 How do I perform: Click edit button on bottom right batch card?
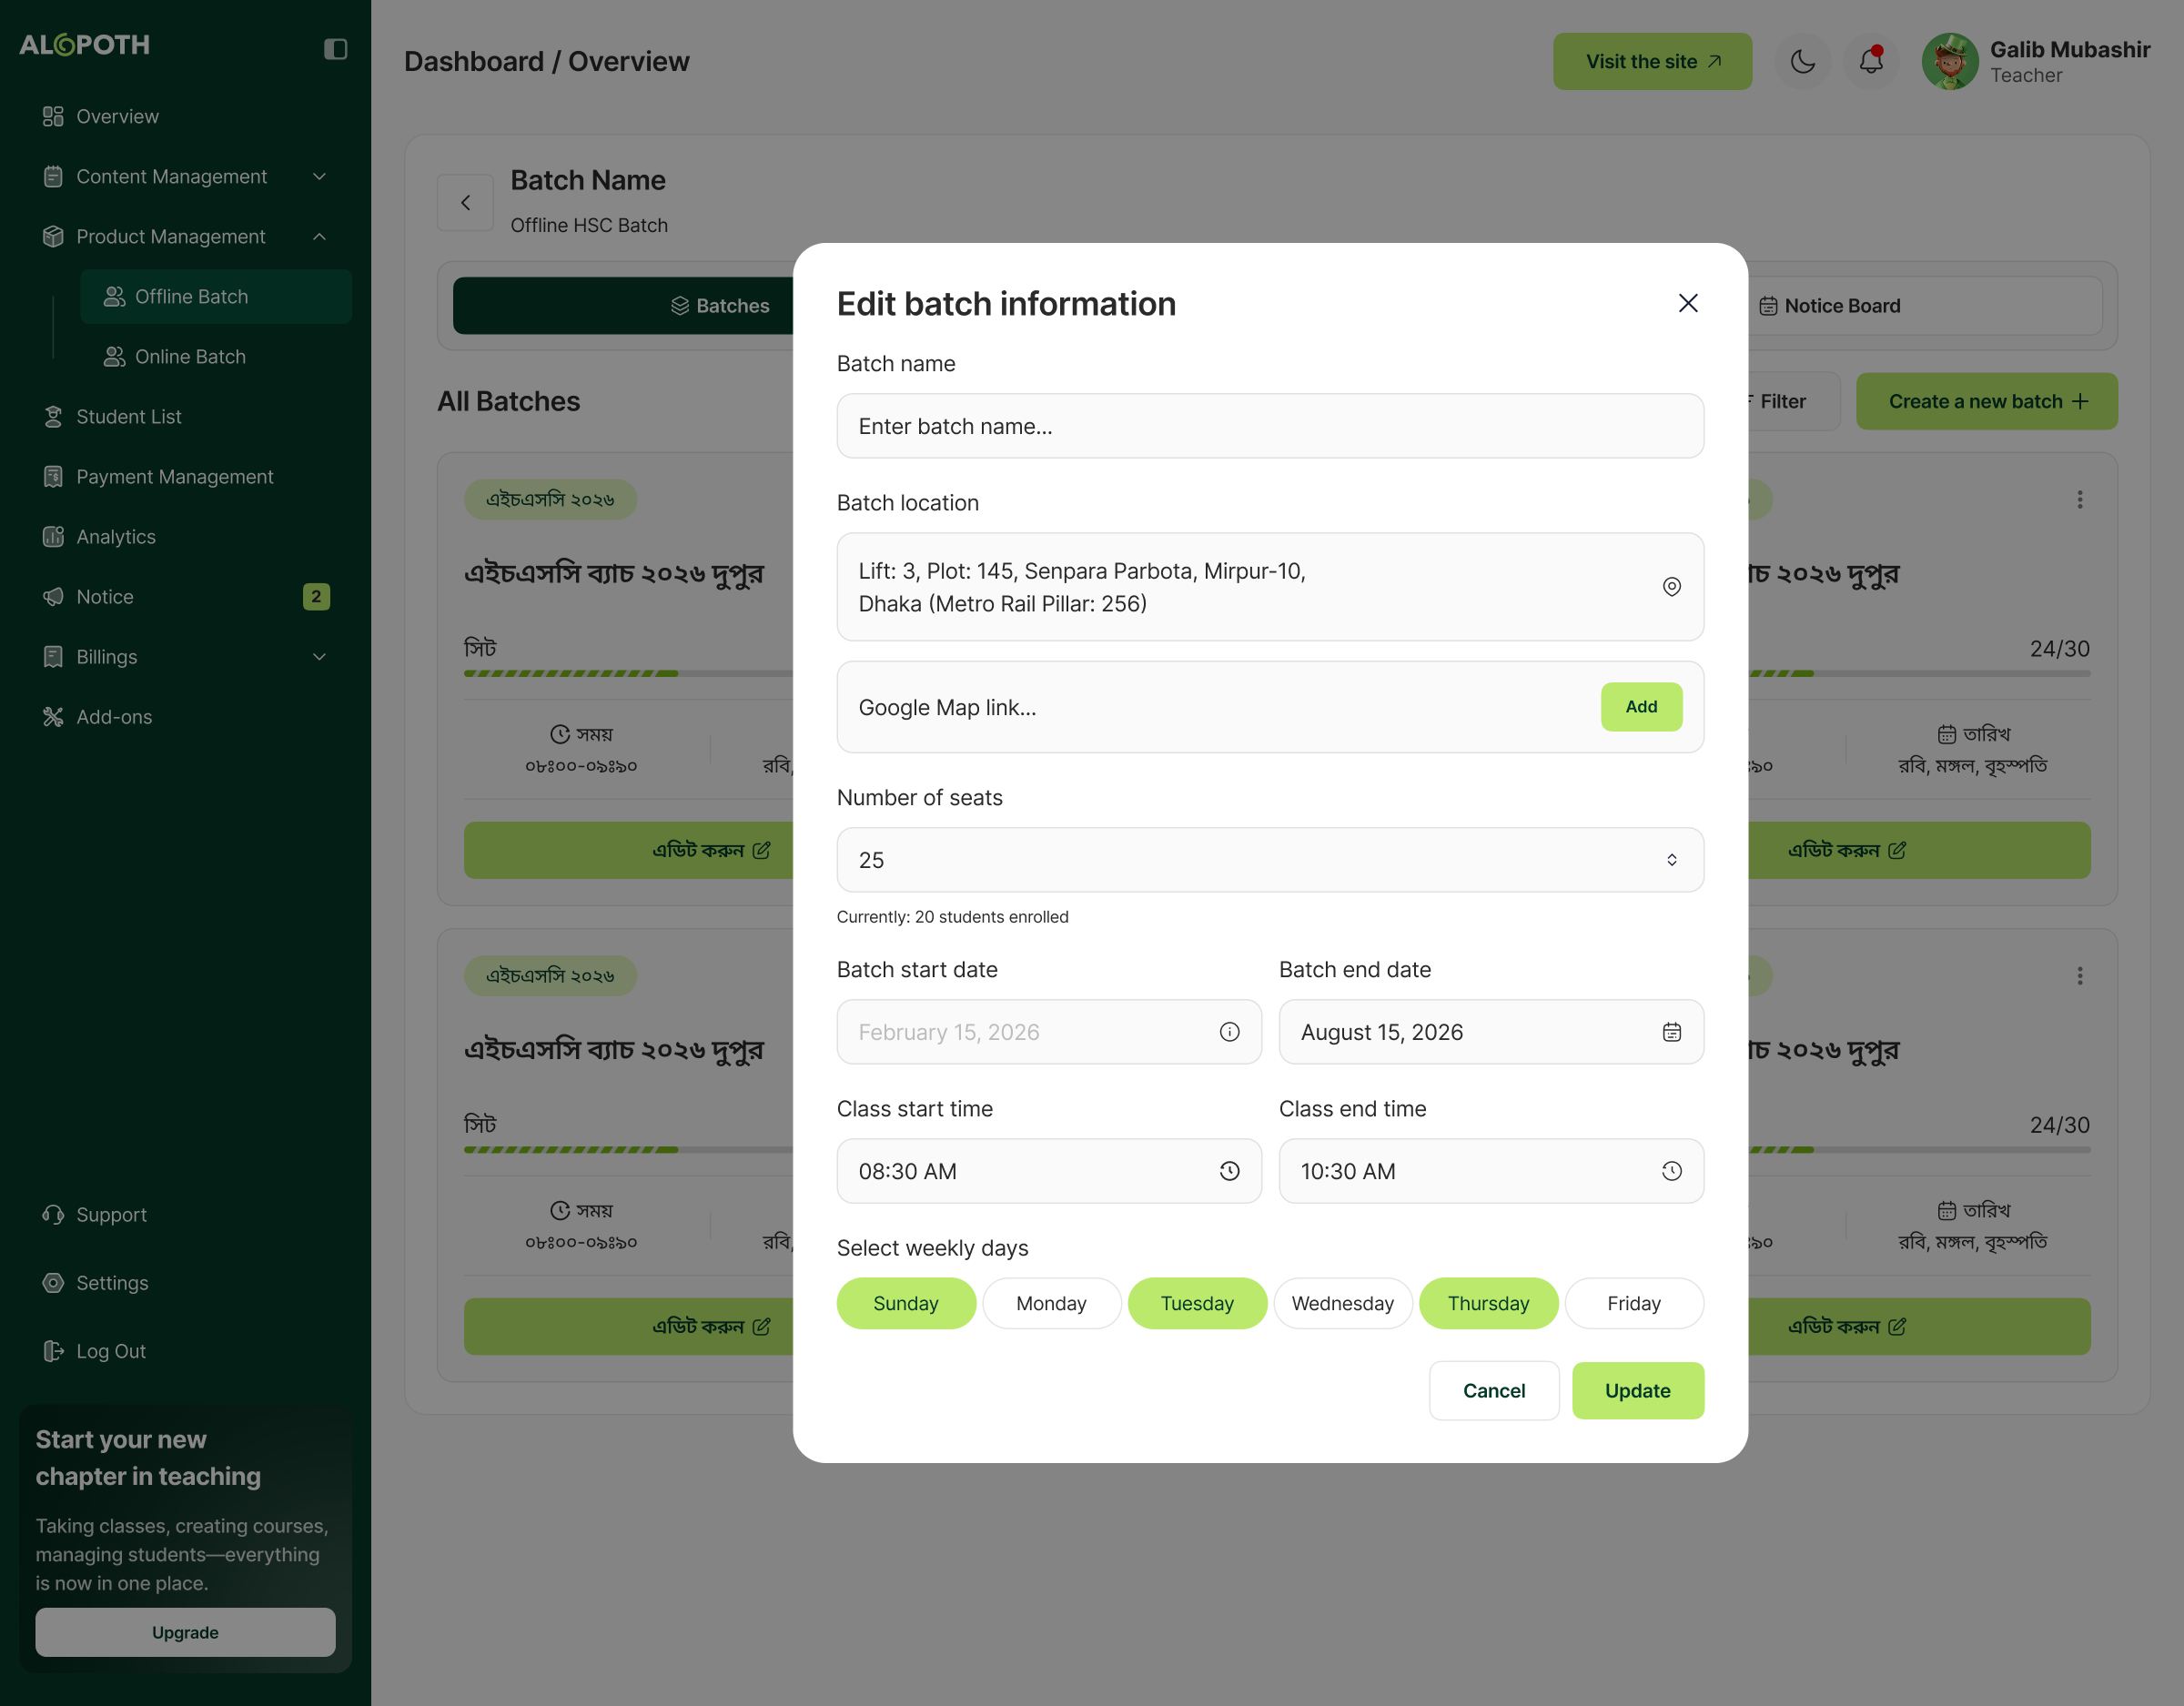pyautogui.click(x=1919, y=1327)
